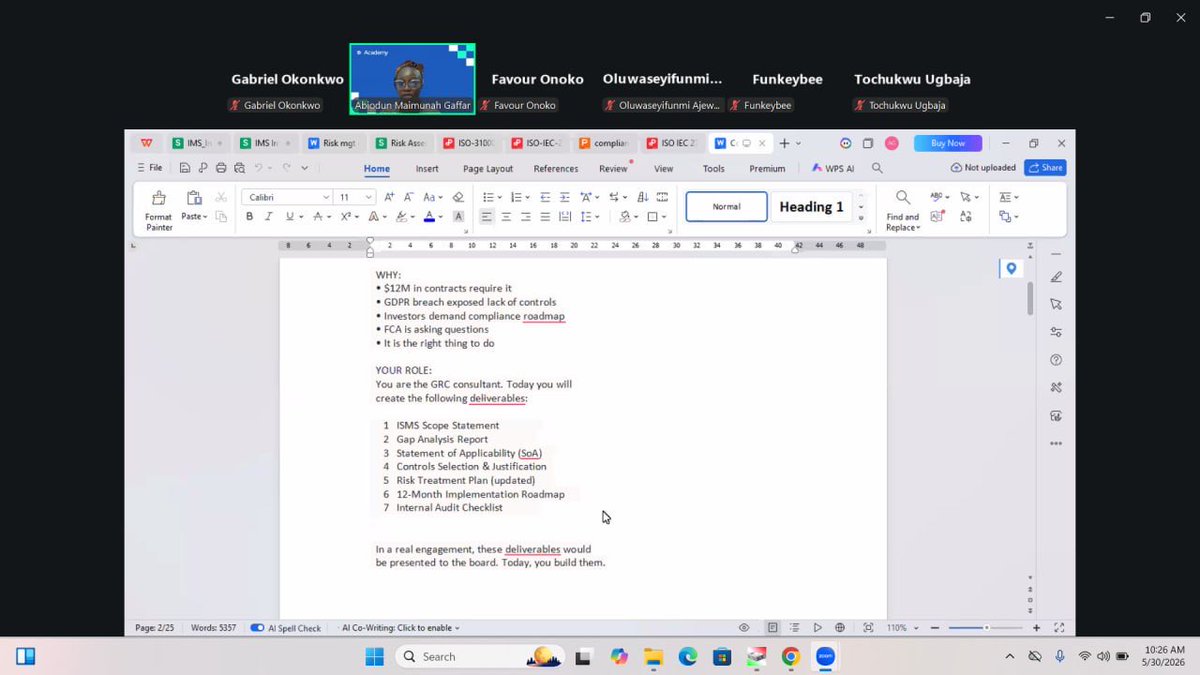
Task: Open the Review ribbon tab
Action: [613, 169]
